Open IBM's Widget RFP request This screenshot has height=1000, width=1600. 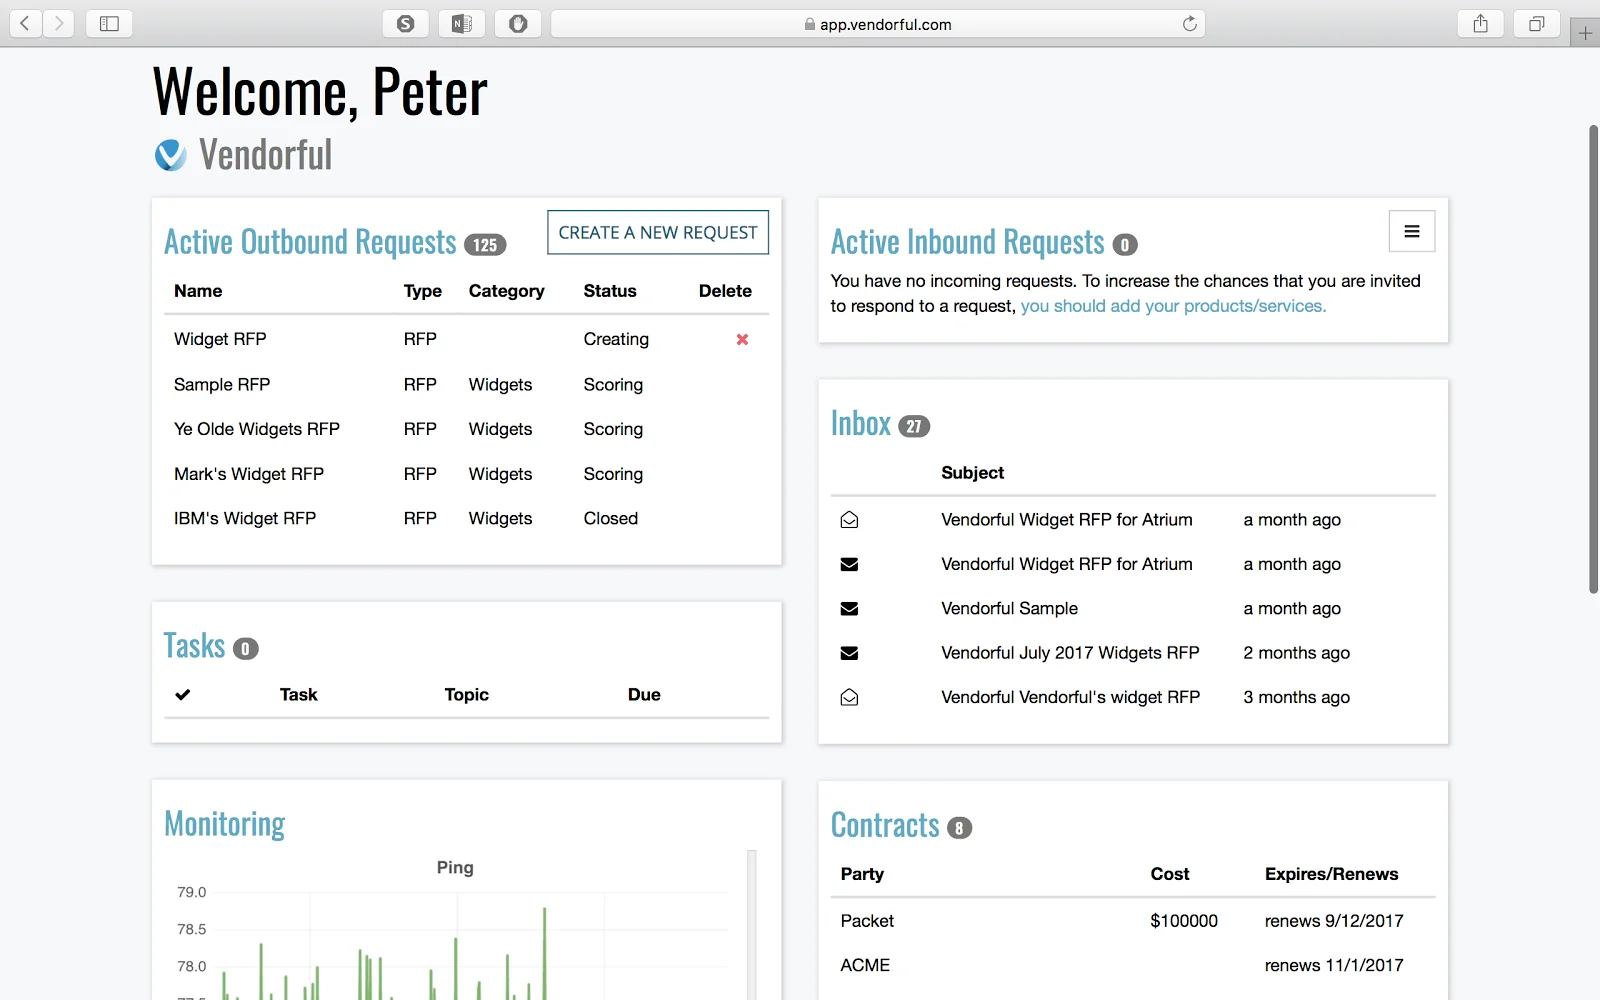coord(245,518)
